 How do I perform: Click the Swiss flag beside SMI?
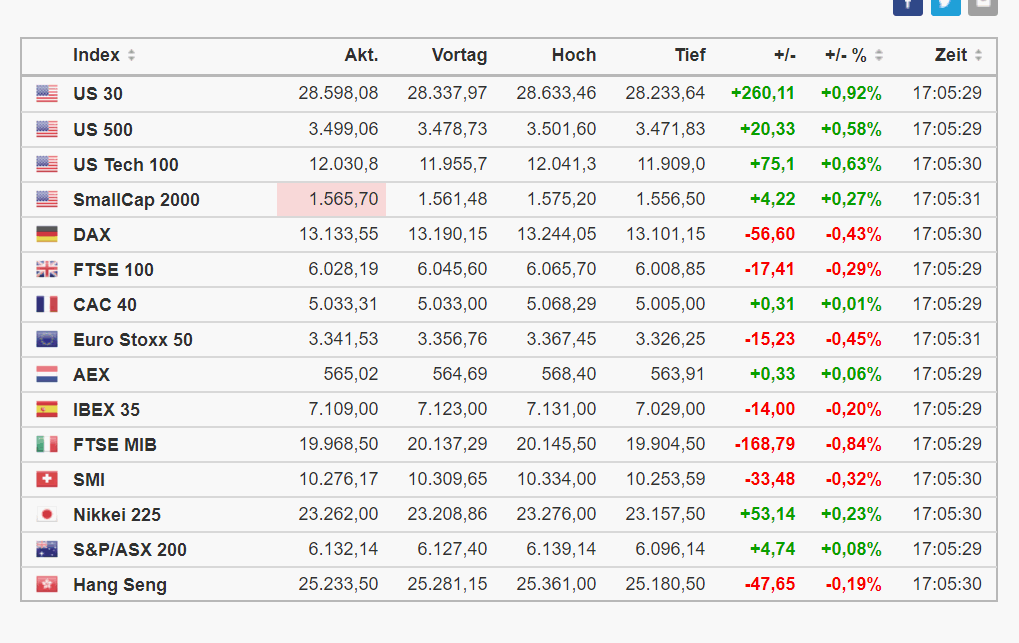[47, 479]
